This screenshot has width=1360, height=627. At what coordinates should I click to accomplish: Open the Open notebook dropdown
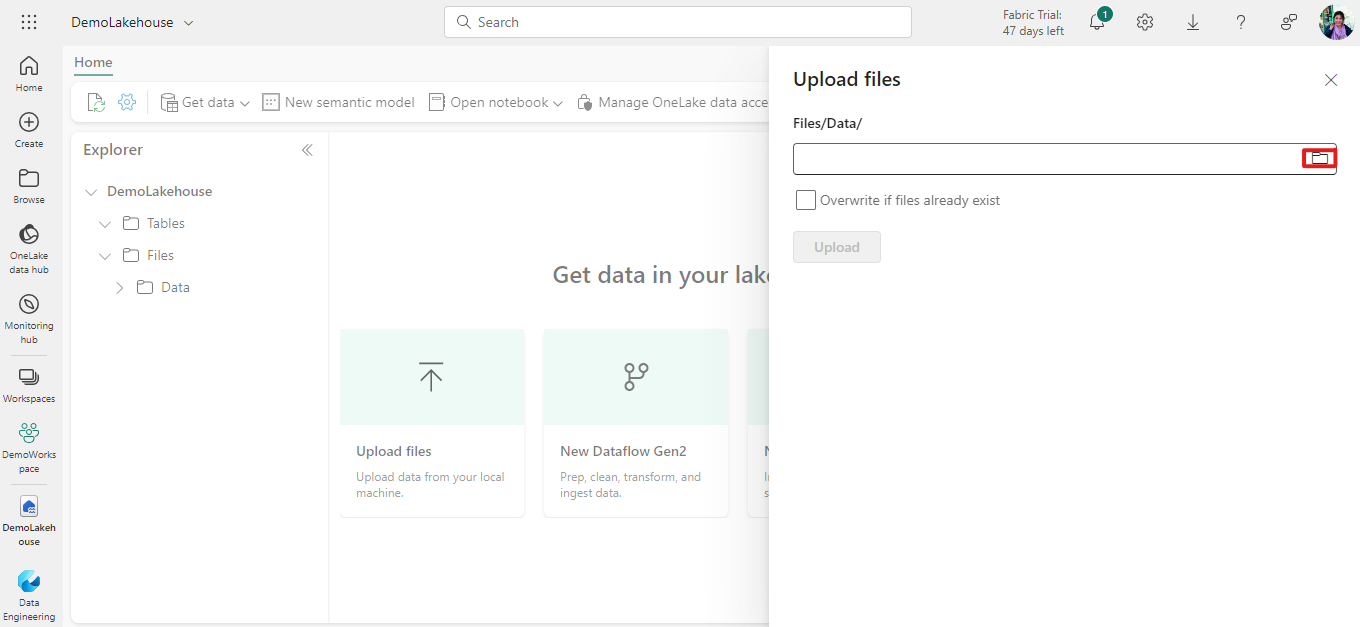(x=496, y=102)
